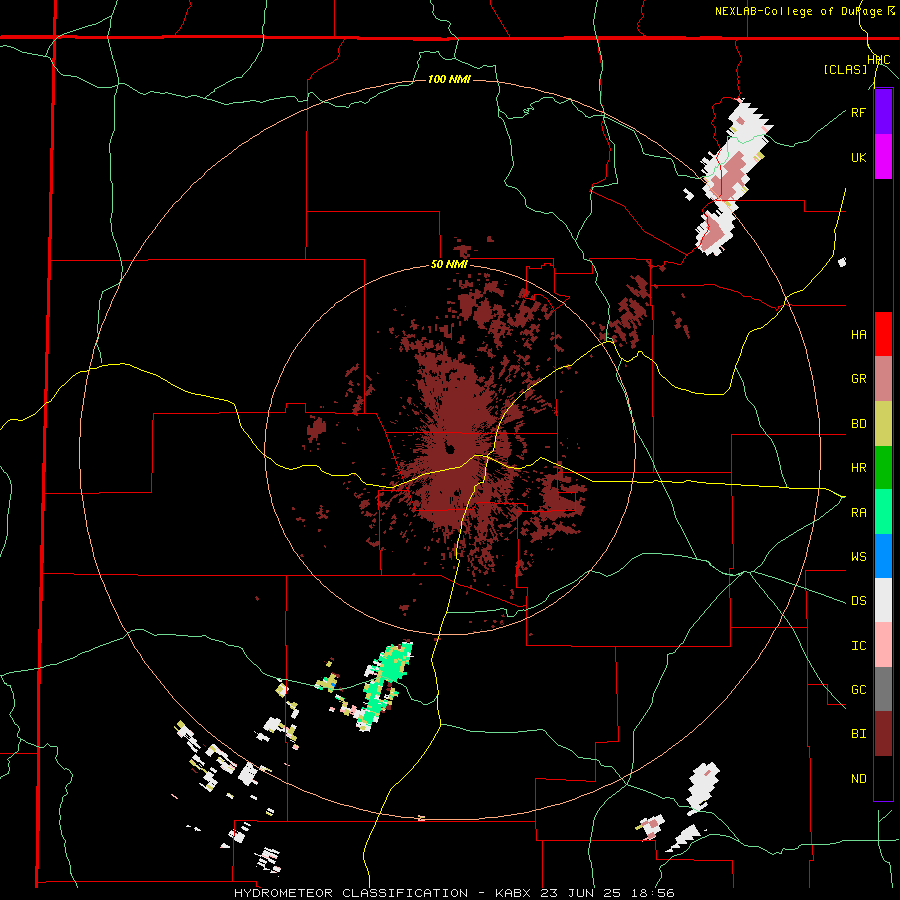This screenshot has height=900, width=900.
Task: Click the UK legend label
Action: pyautogui.click(x=858, y=157)
